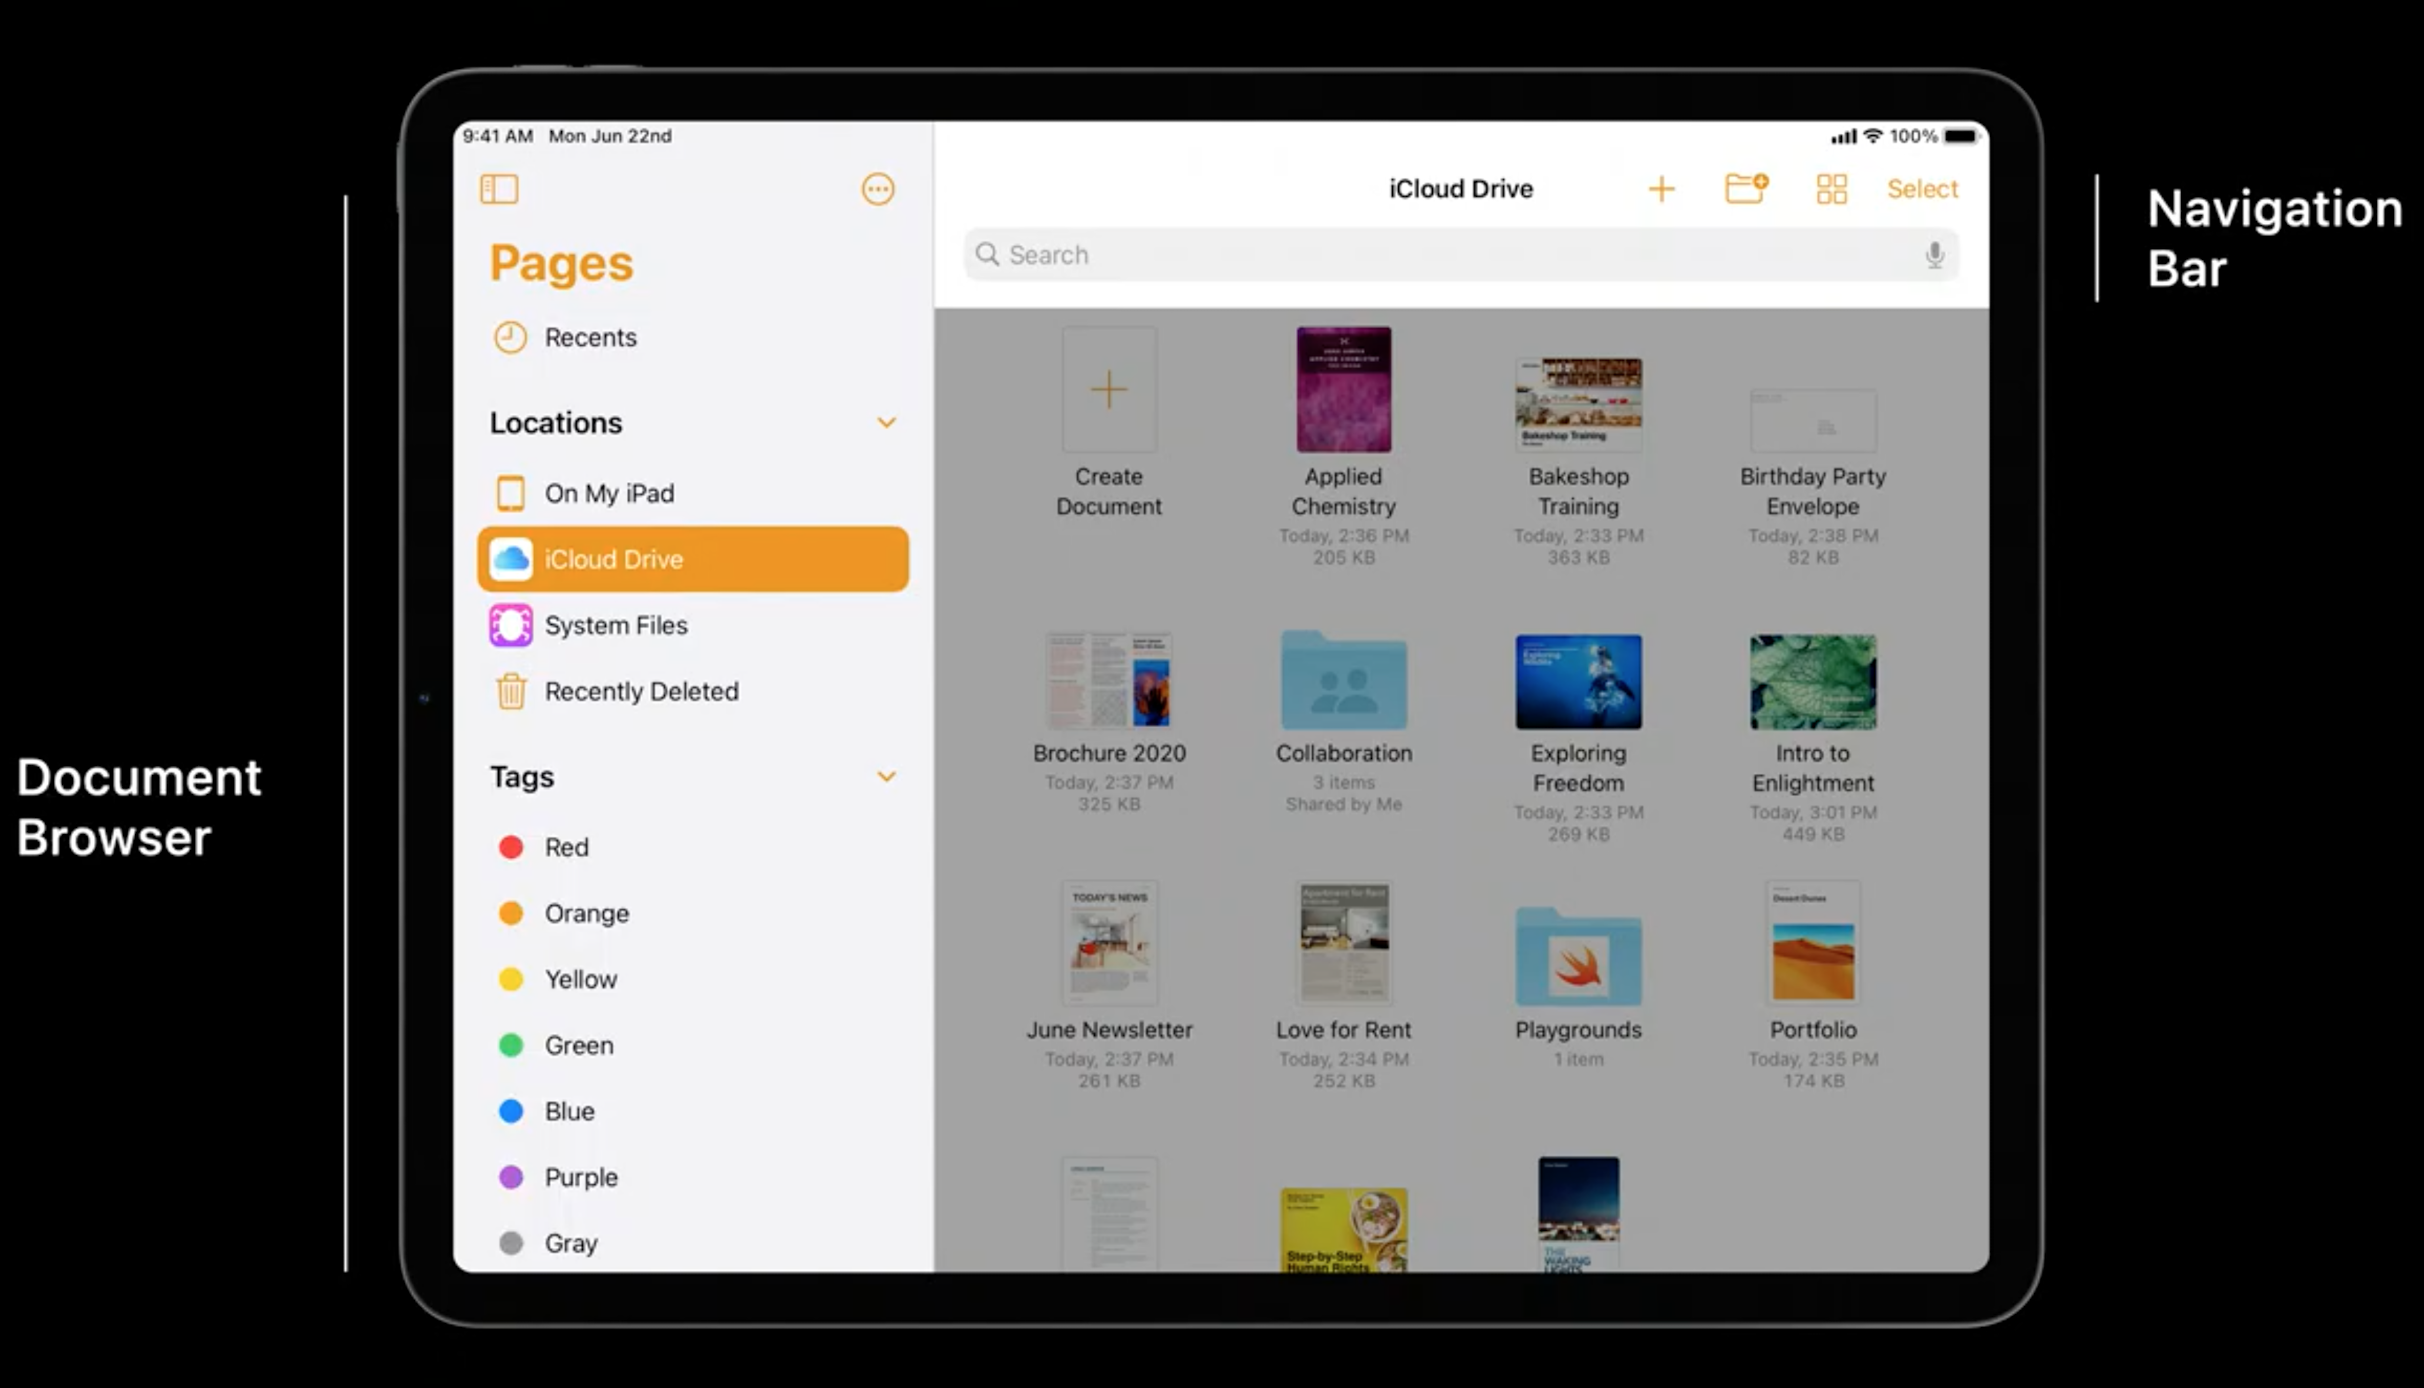Select the Yellow tag dot
The width and height of the screenshot is (2424, 1388).
click(510, 979)
